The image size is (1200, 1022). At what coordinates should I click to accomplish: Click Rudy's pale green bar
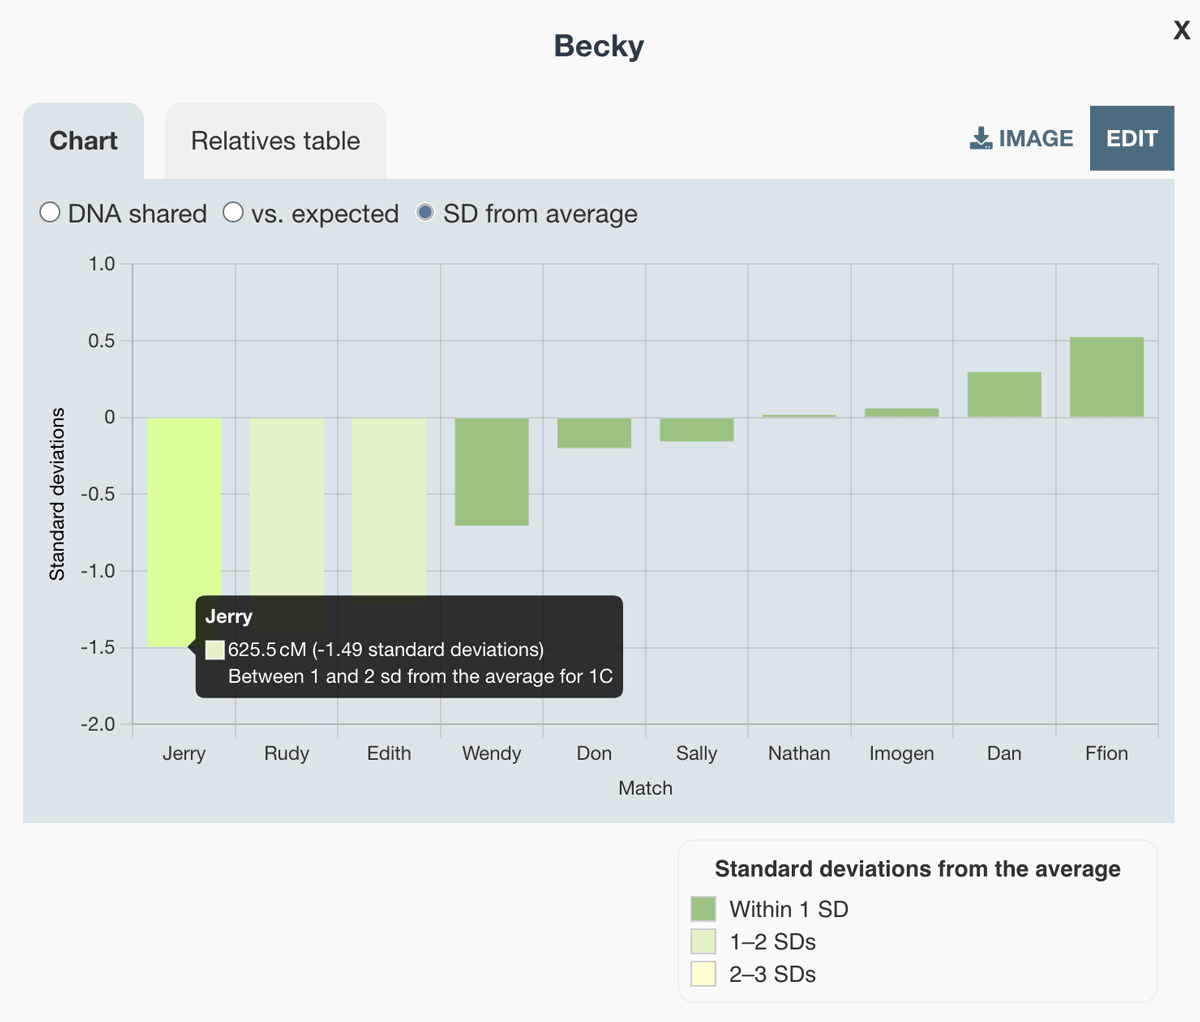pos(287,500)
